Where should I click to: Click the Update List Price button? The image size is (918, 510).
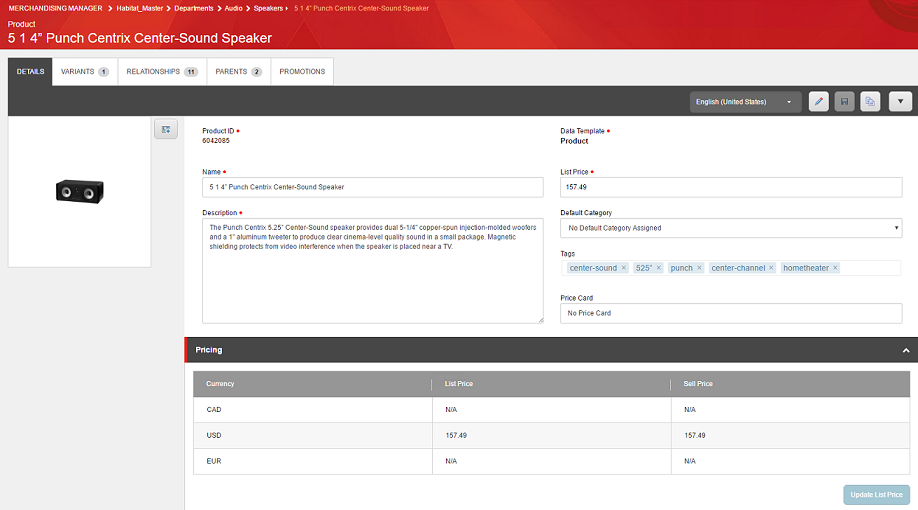coord(876,494)
